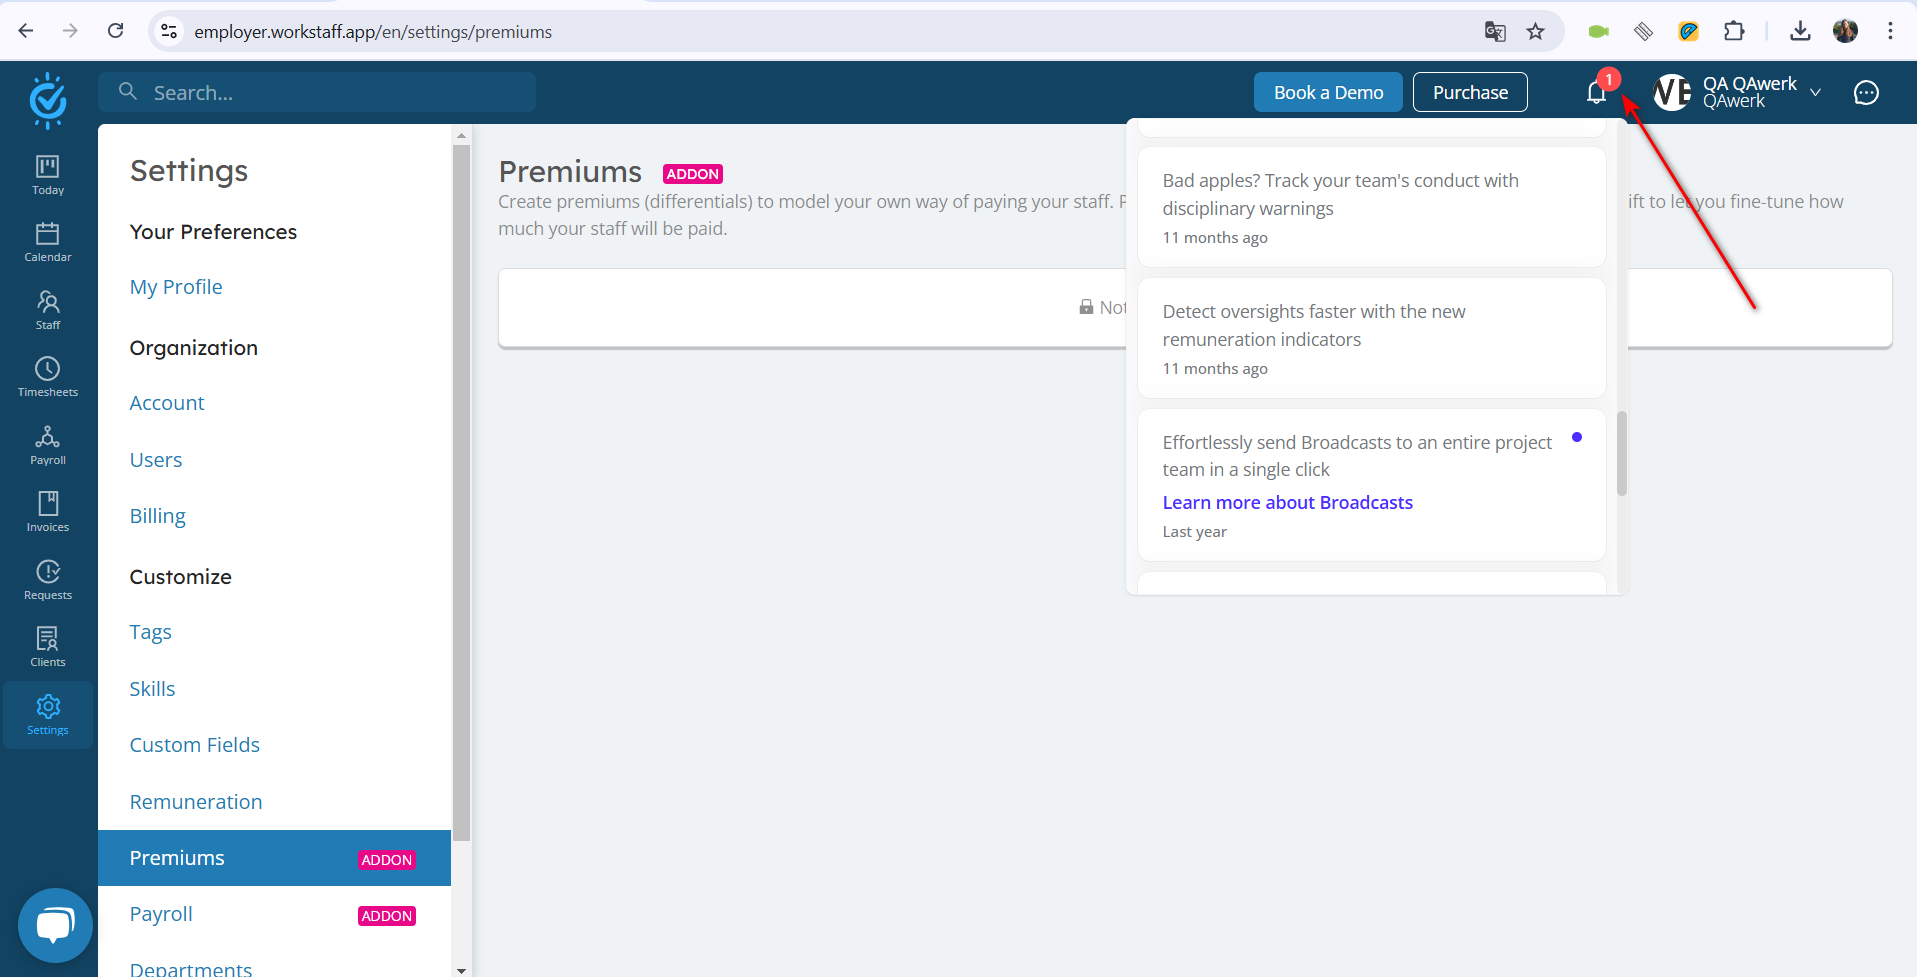Open the Staff section icon
The height and width of the screenshot is (977, 1917).
[48, 310]
